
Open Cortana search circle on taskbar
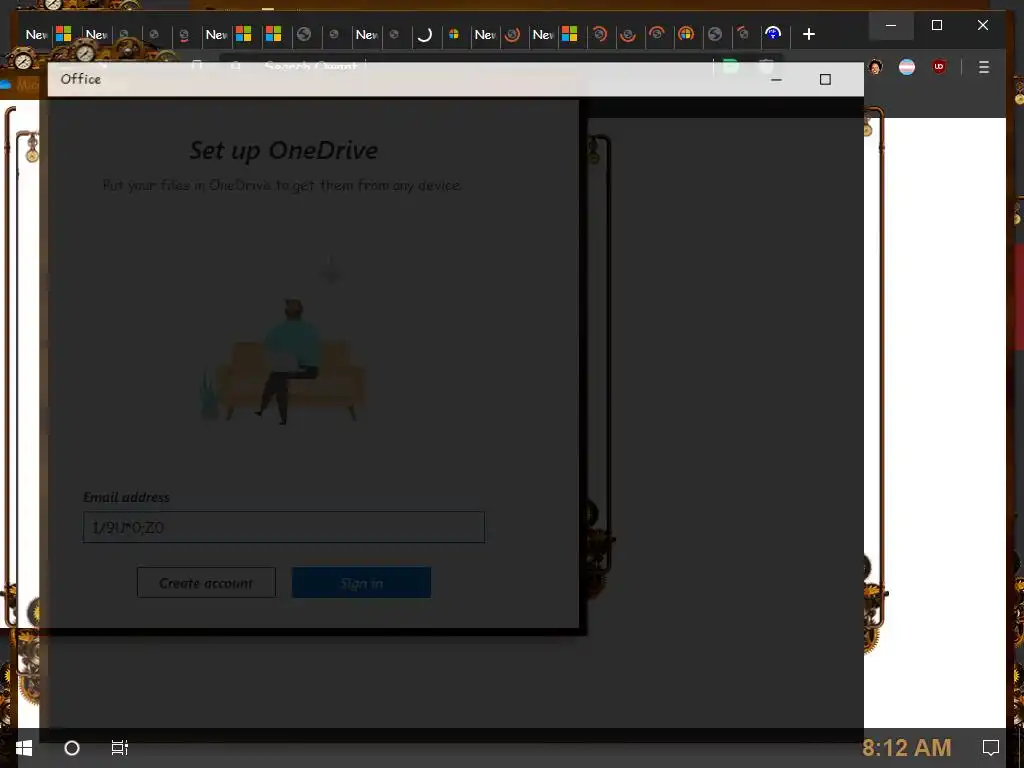(72, 748)
